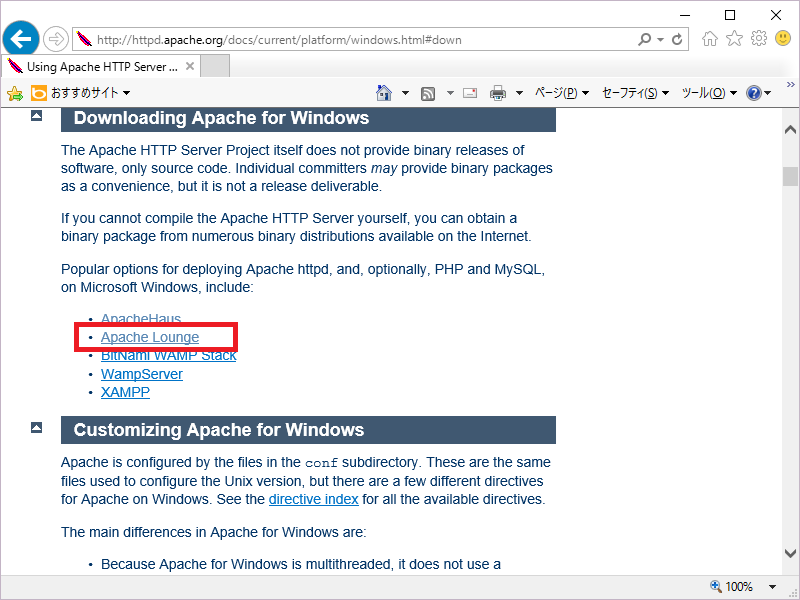Expand the Print dropdown arrow
The height and width of the screenshot is (600, 800).
click(519, 93)
